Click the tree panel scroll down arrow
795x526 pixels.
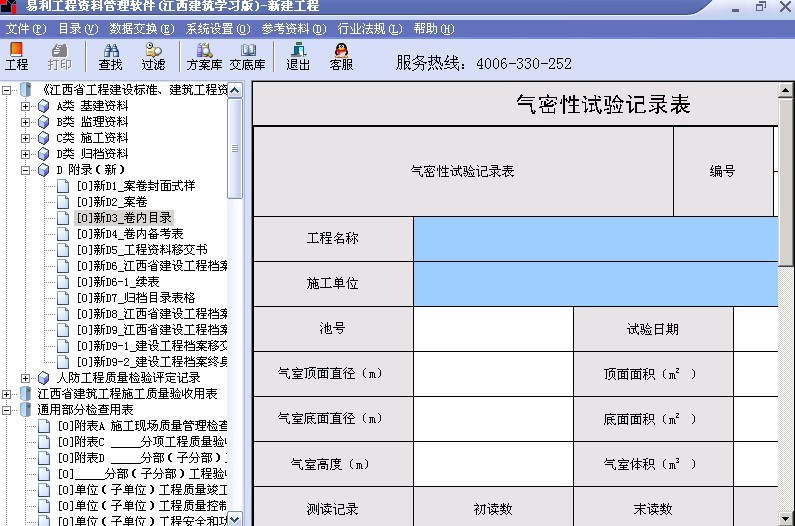tap(236, 519)
